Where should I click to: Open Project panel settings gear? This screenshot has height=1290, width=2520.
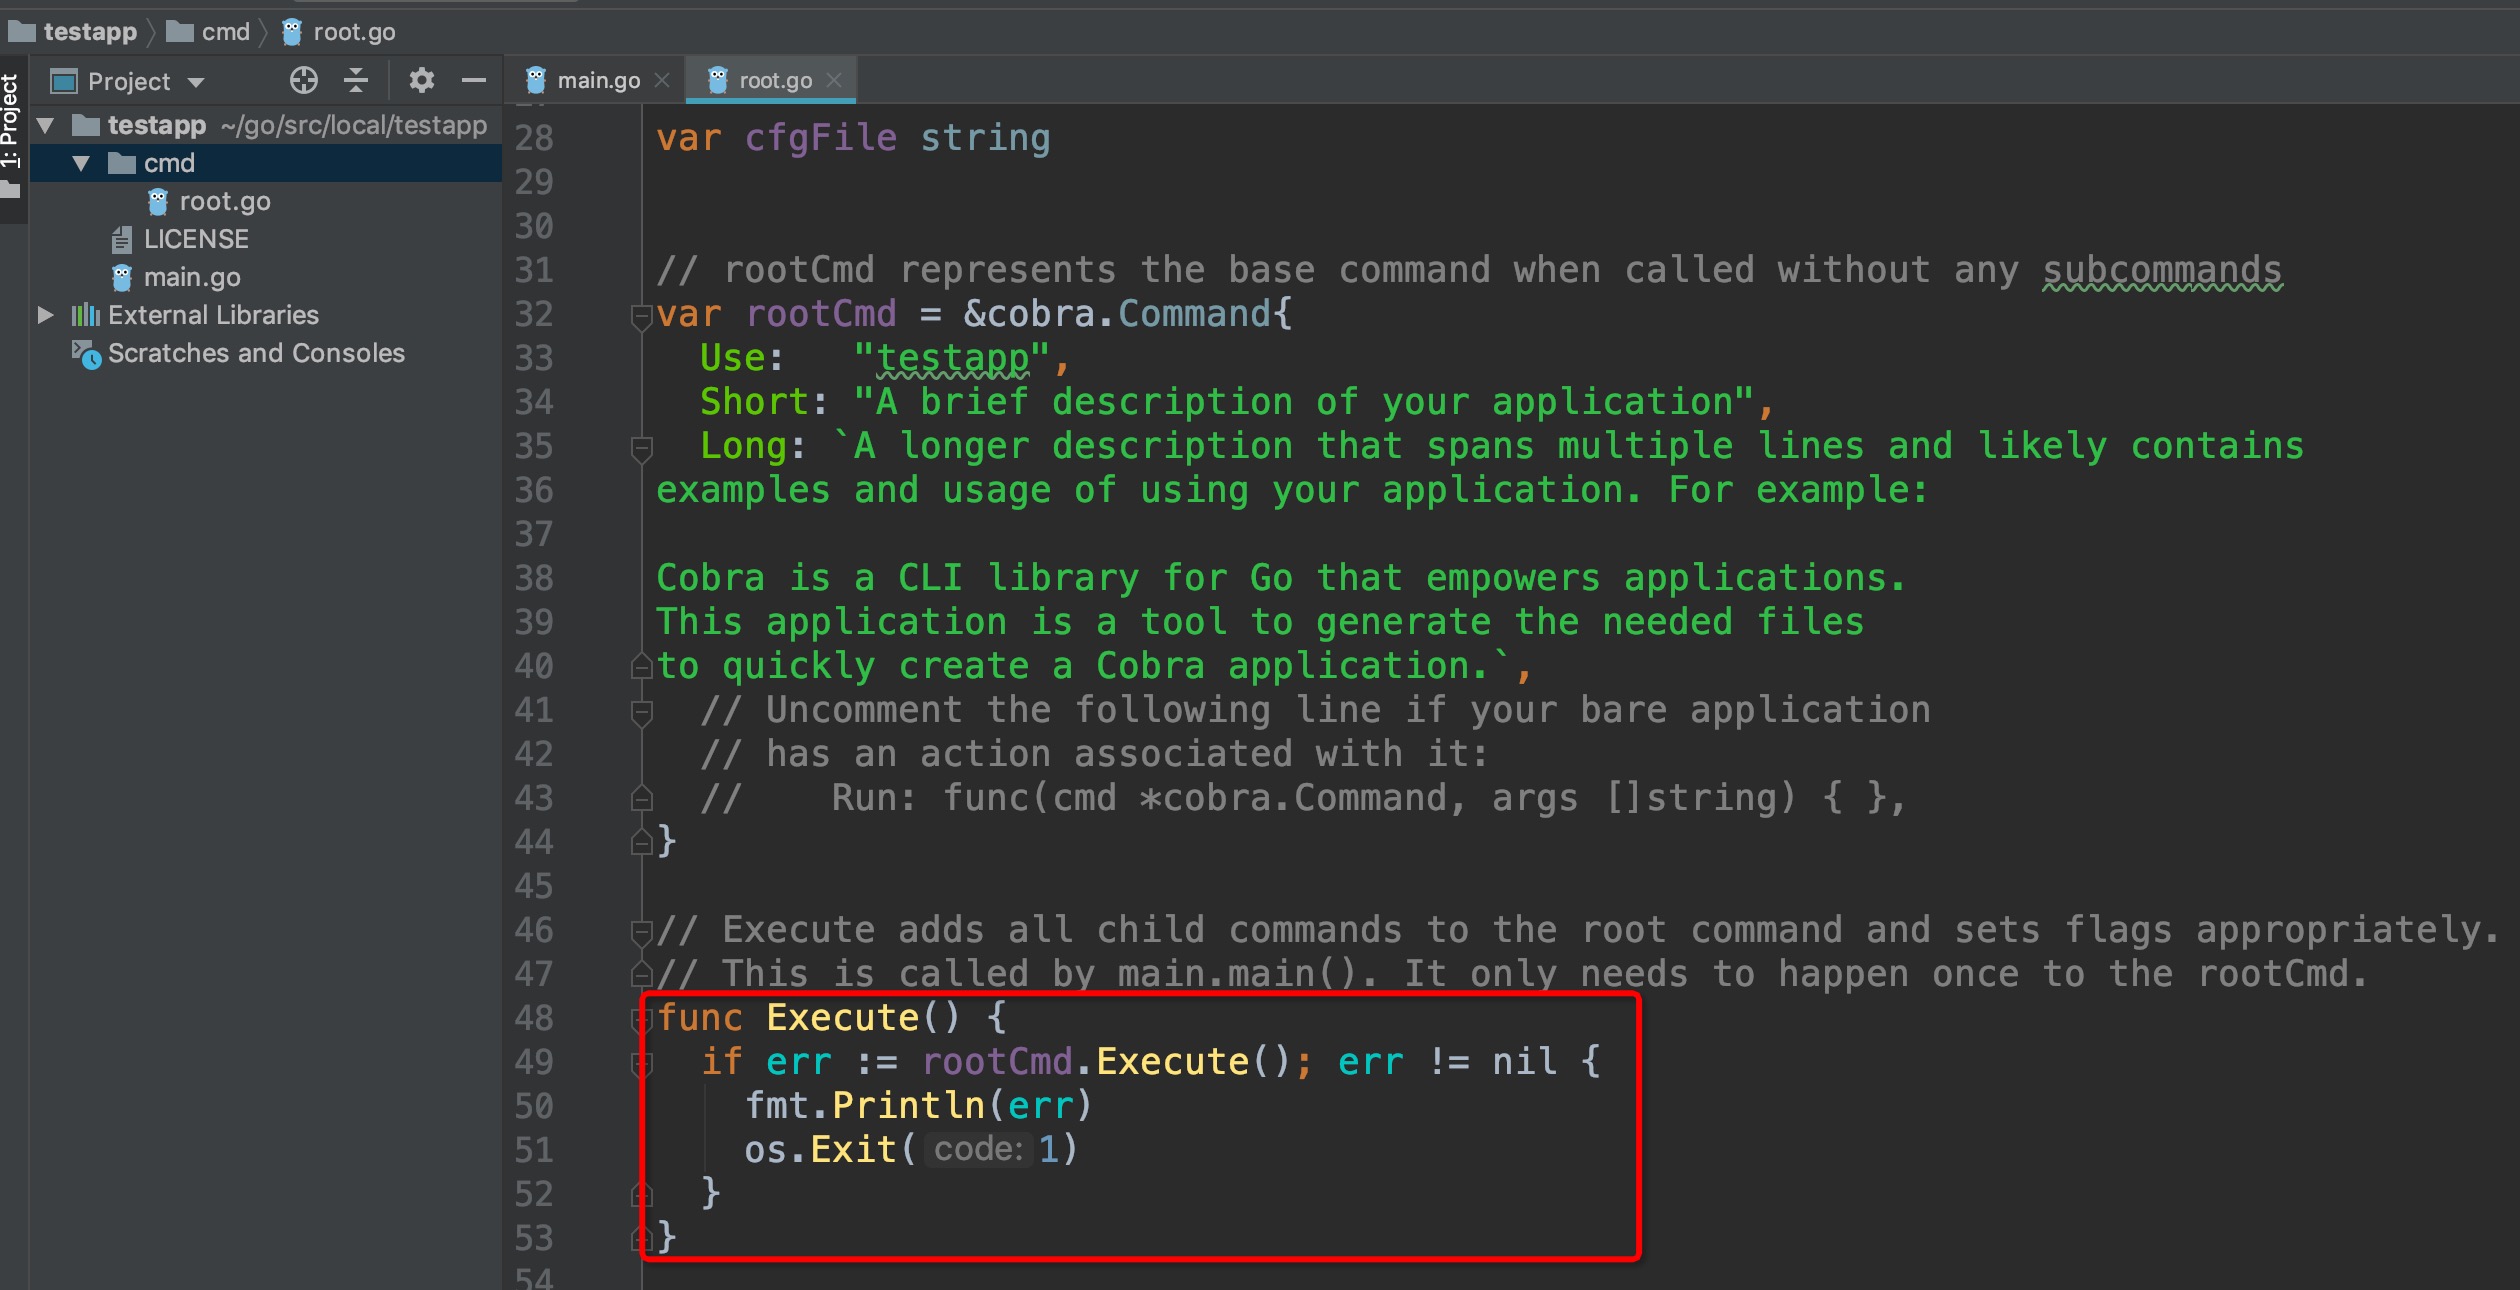[x=421, y=81]
